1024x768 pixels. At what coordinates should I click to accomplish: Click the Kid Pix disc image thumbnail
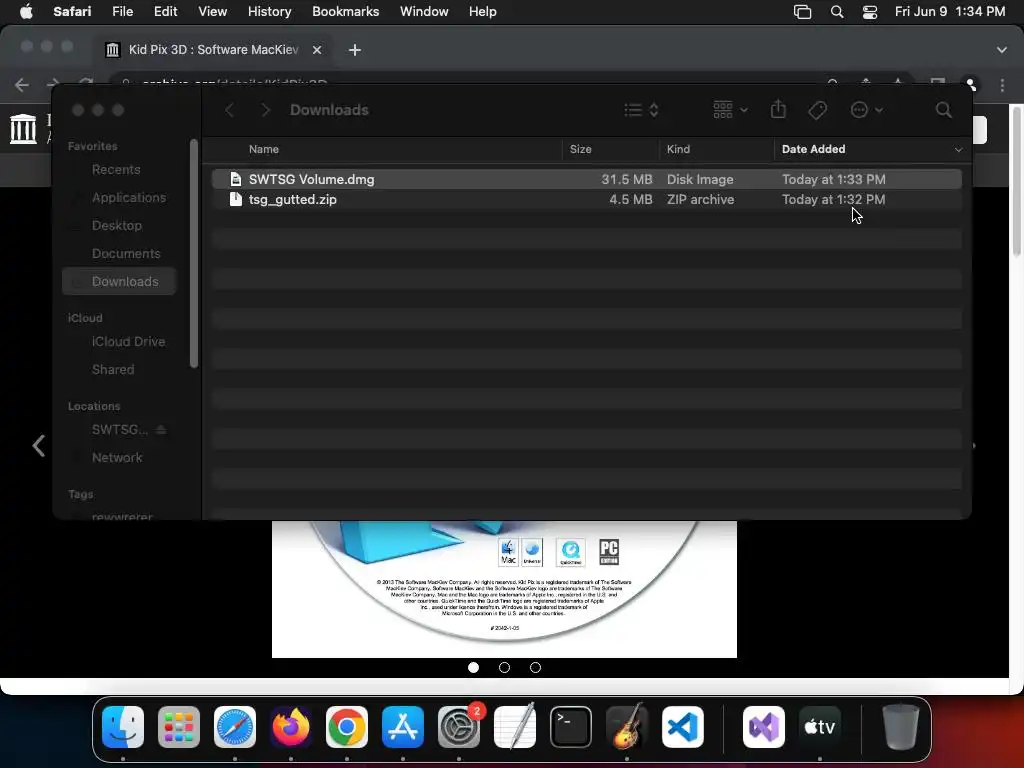(x=504, y=588)
